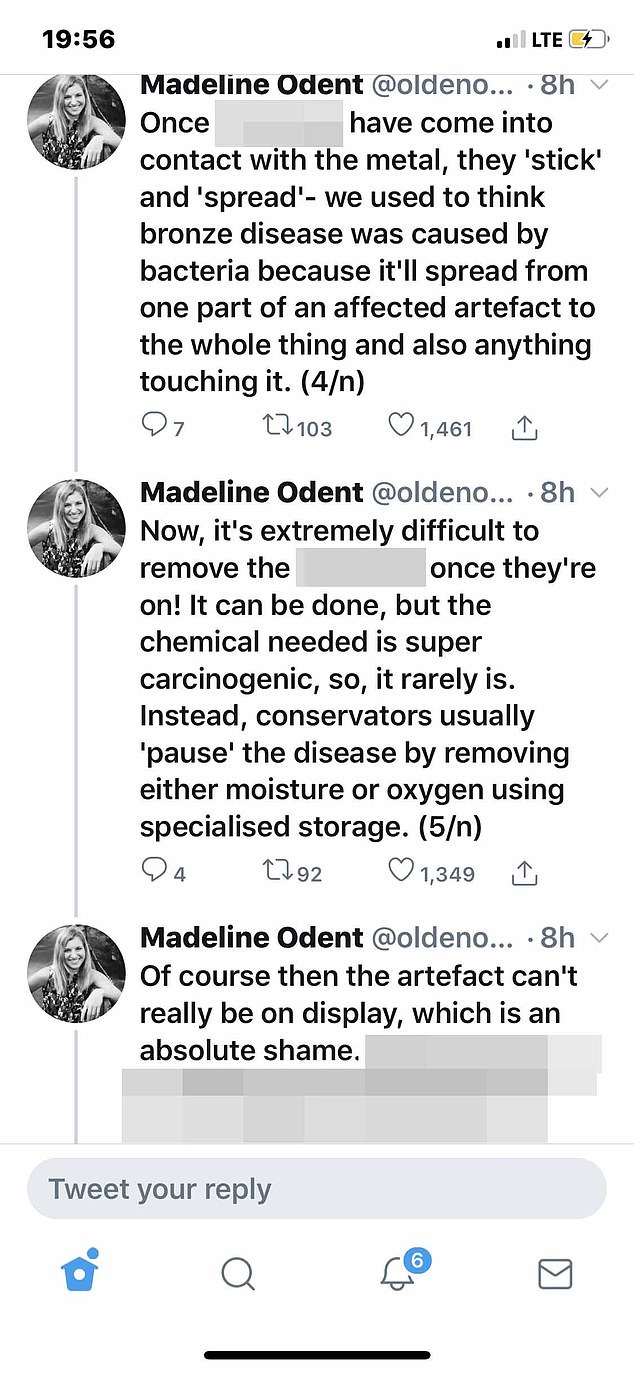The height and width of the screenshot is (1373, 634).
Task: Share the (4/n) tweet
Action: [525, 428]
